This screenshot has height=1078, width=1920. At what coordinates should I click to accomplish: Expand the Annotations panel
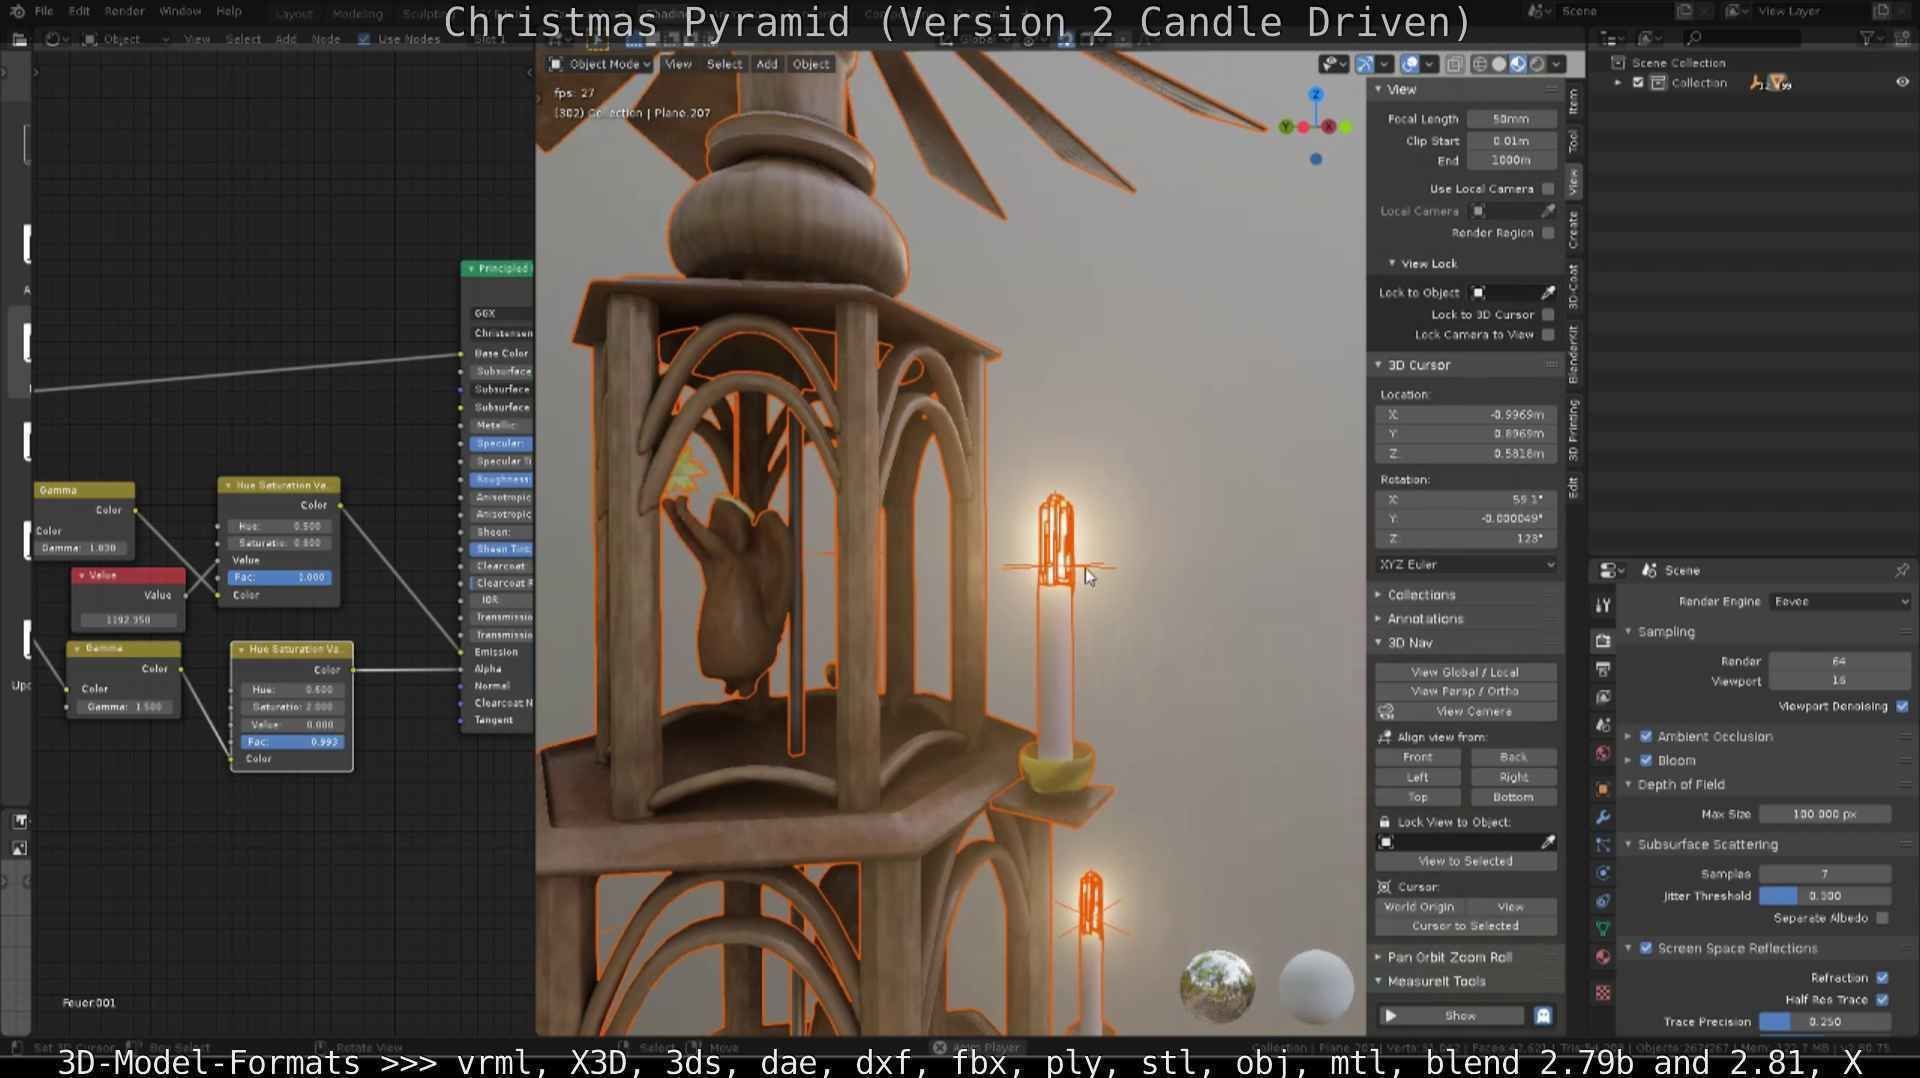pyautogui.click(x=1424, y=619)
